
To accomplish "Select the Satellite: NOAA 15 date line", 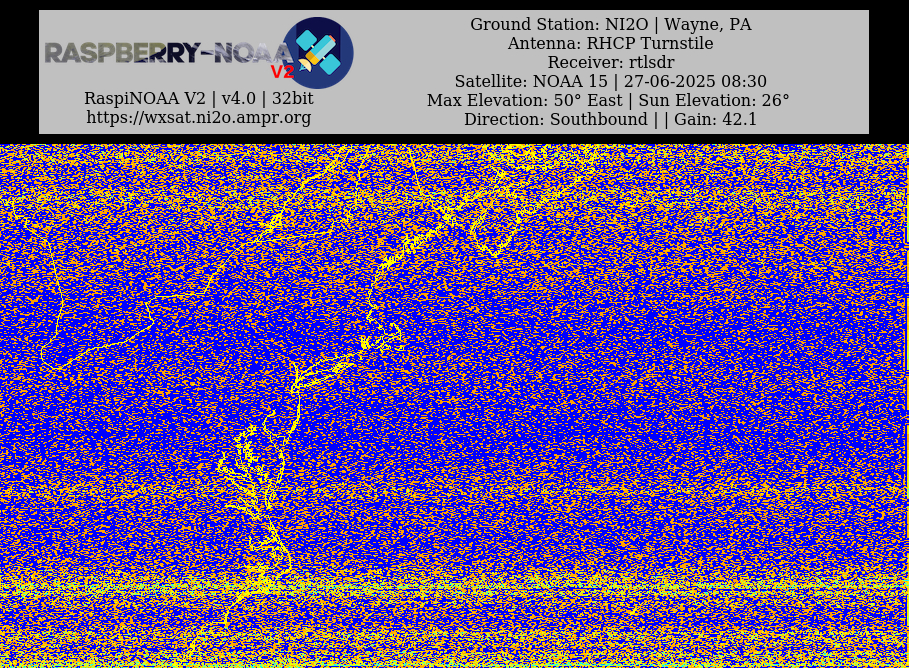I will point(610,81).
